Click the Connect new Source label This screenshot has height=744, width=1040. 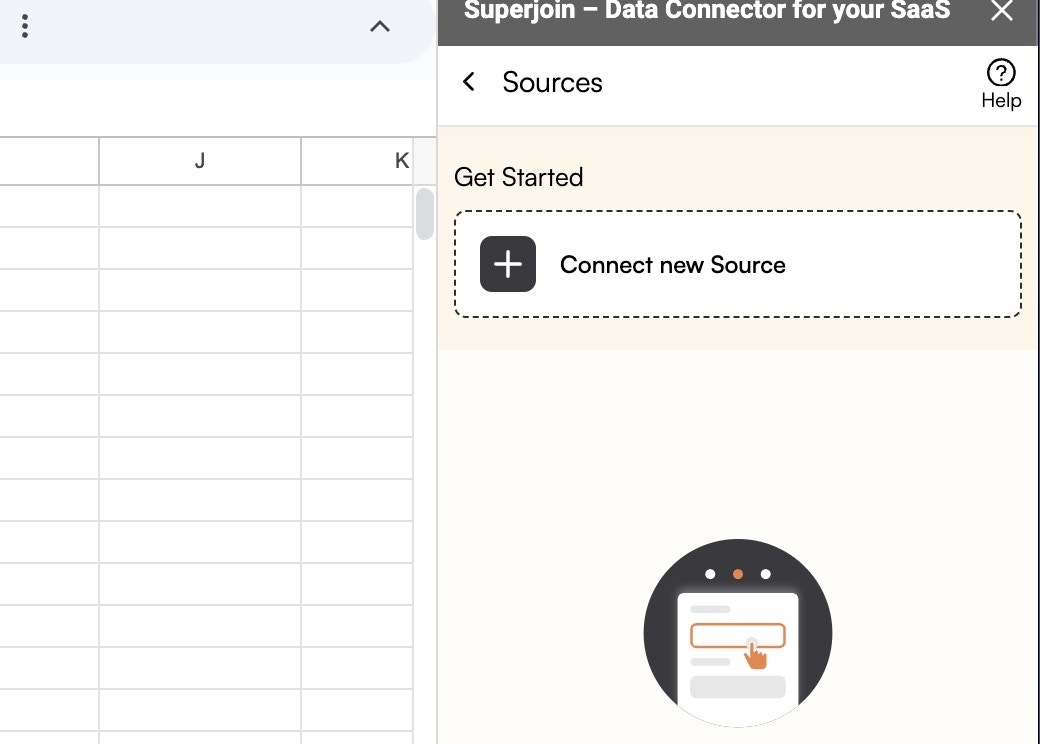click(x=673, y=265)
